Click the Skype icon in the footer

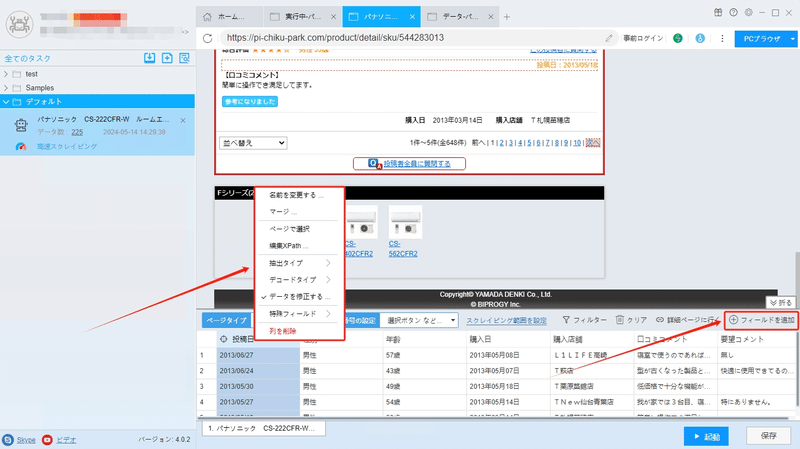pos(8,440)
